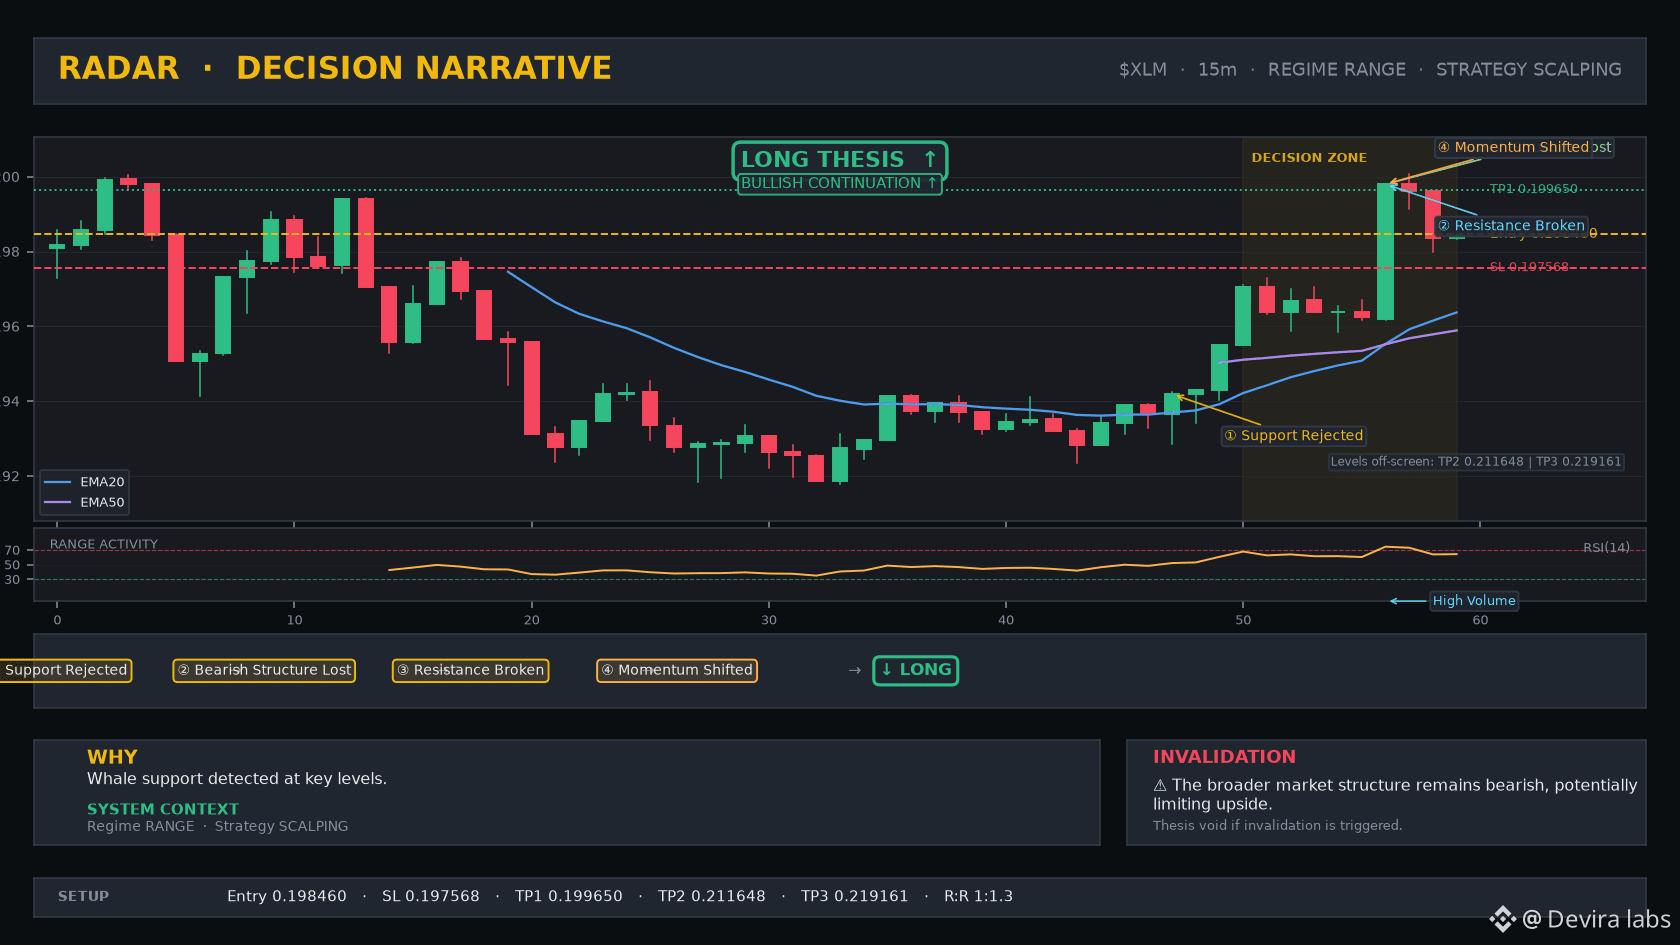Click the WHY heading
This screenshot has width=1680, height=945.
pos(112,757)
